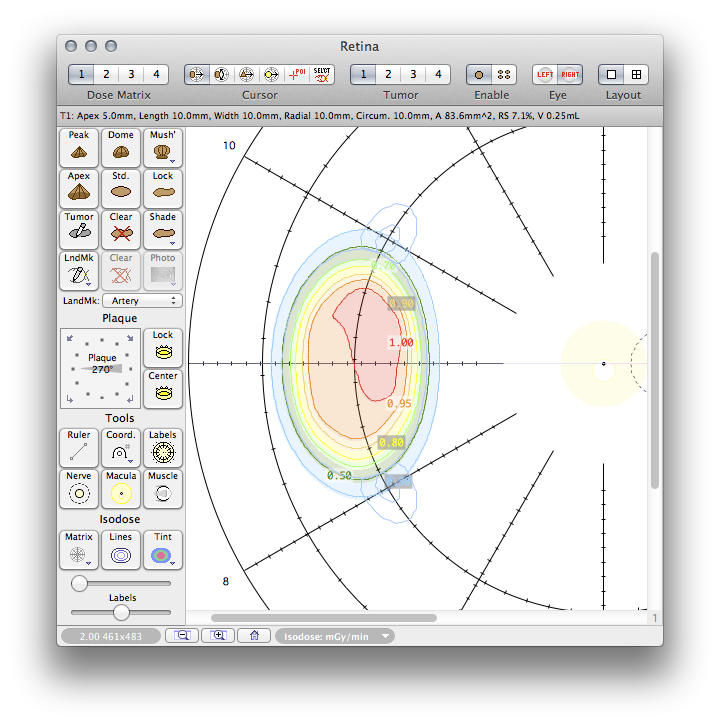Toggle the Muscle display
720x725 pixels.
tap(163, 489)
